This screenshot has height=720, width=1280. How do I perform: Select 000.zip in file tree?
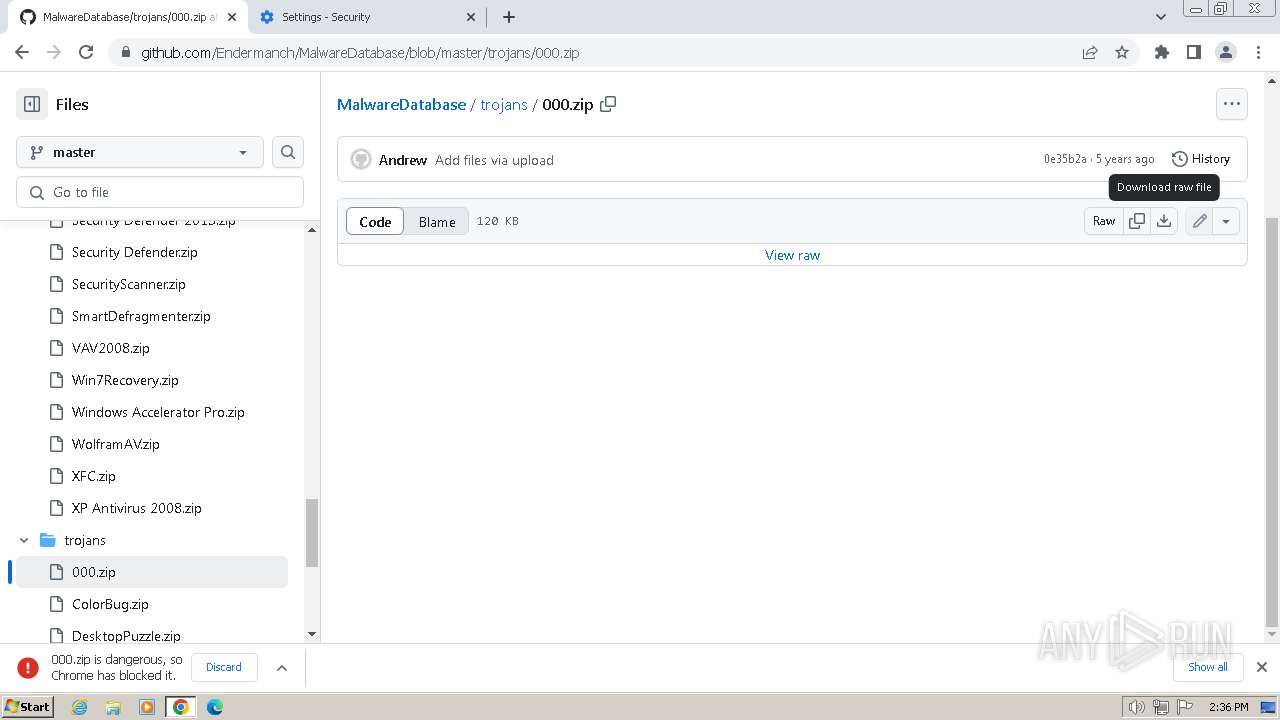tap(152, 572)
